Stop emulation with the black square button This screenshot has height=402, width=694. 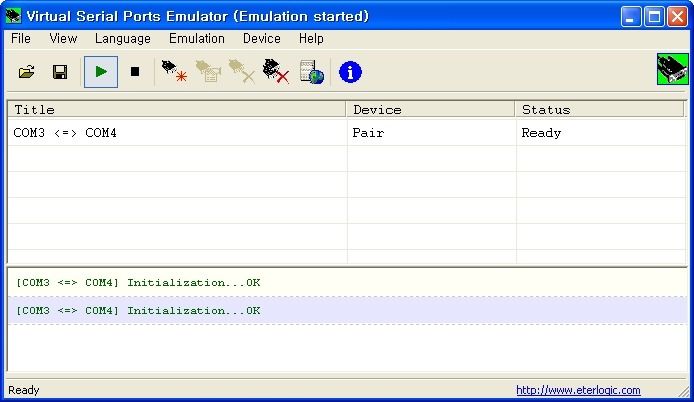point(135,72)
